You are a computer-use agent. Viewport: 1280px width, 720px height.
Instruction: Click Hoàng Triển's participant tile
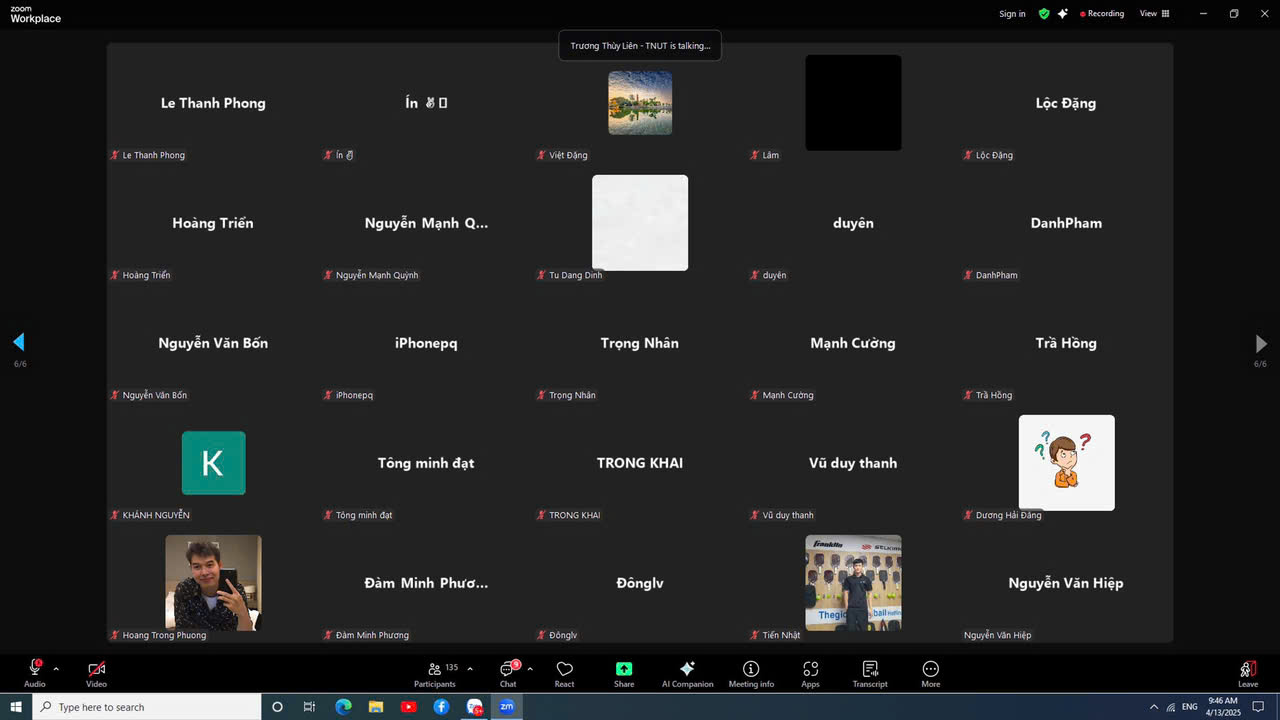point(213,223)
